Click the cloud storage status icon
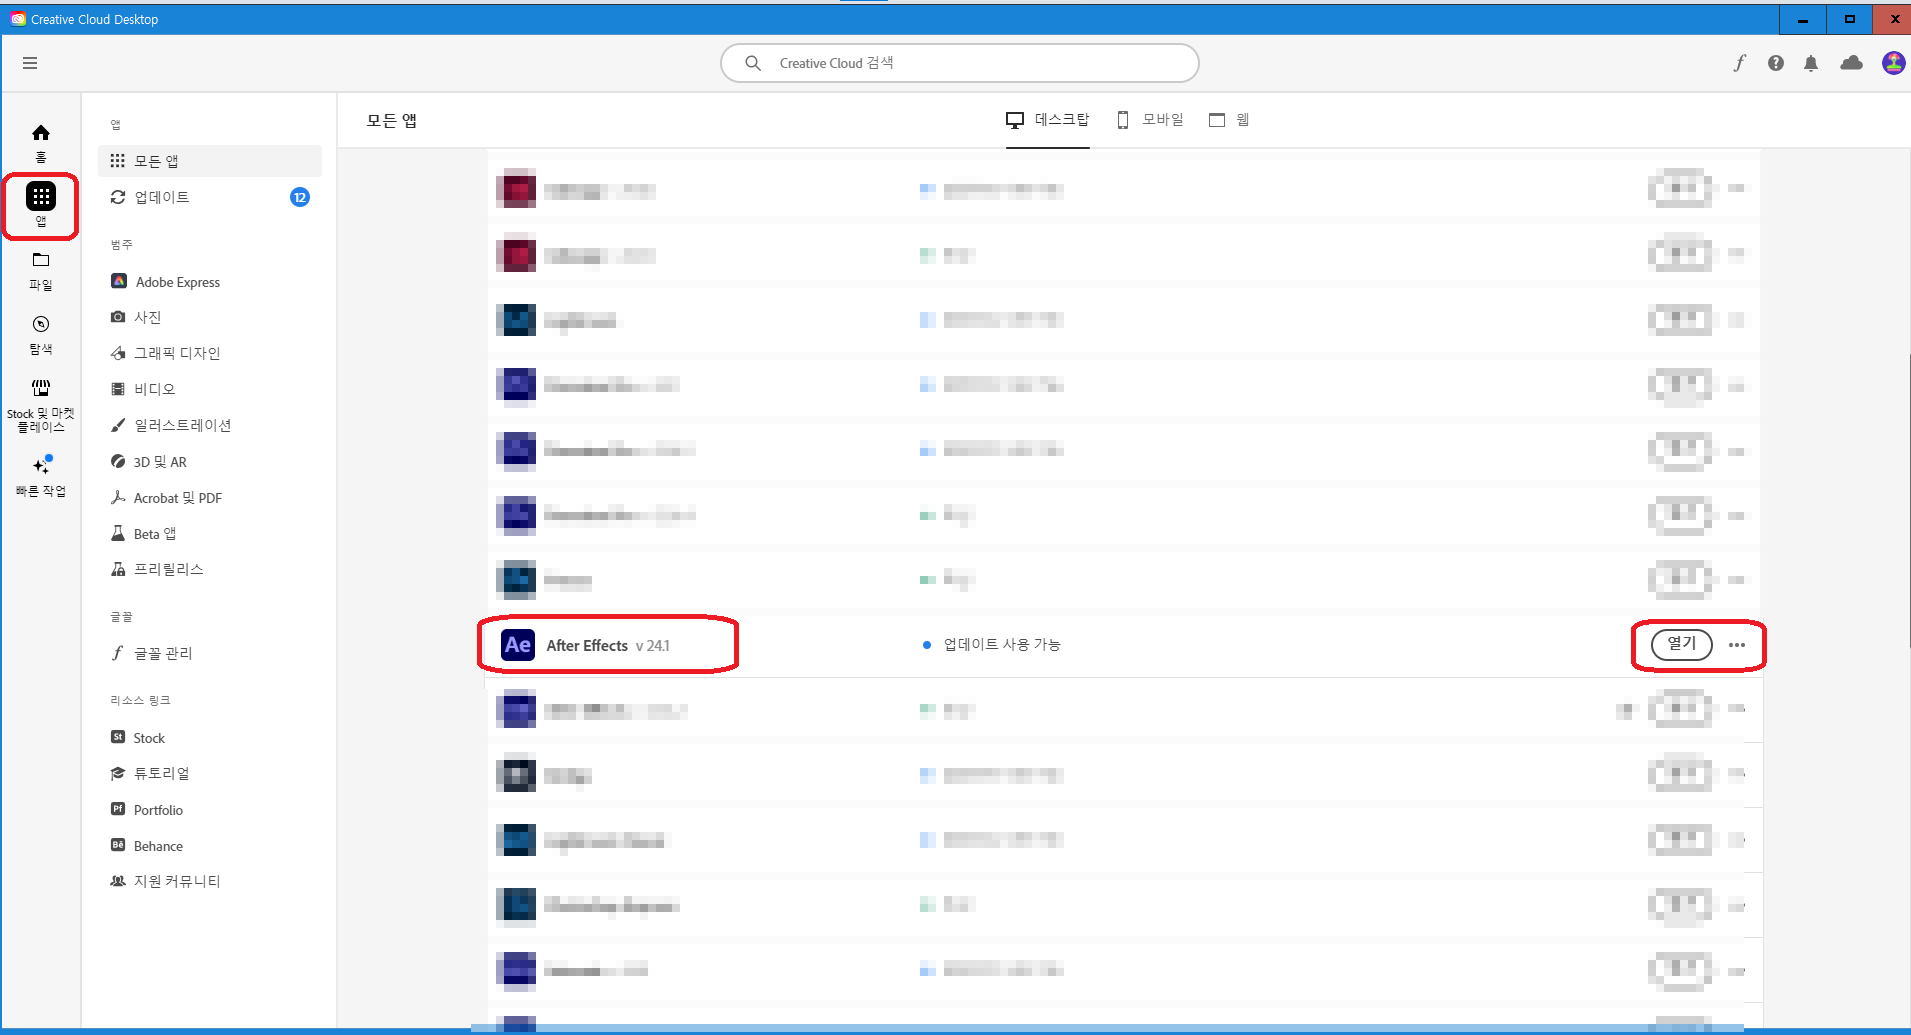Image resolution: width=1911 pixels, height=1035 pixels. [x=1851, y=62]
